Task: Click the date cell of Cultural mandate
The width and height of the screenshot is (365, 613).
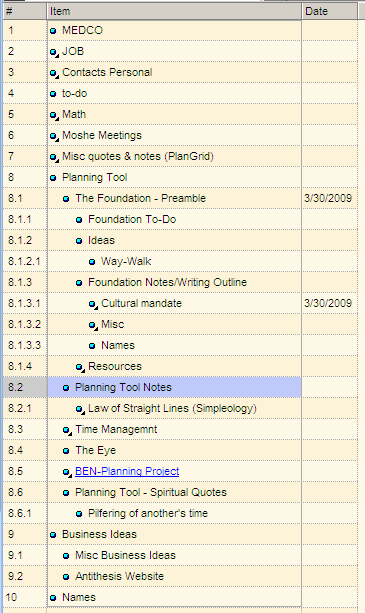Action: tap(329, 303)
